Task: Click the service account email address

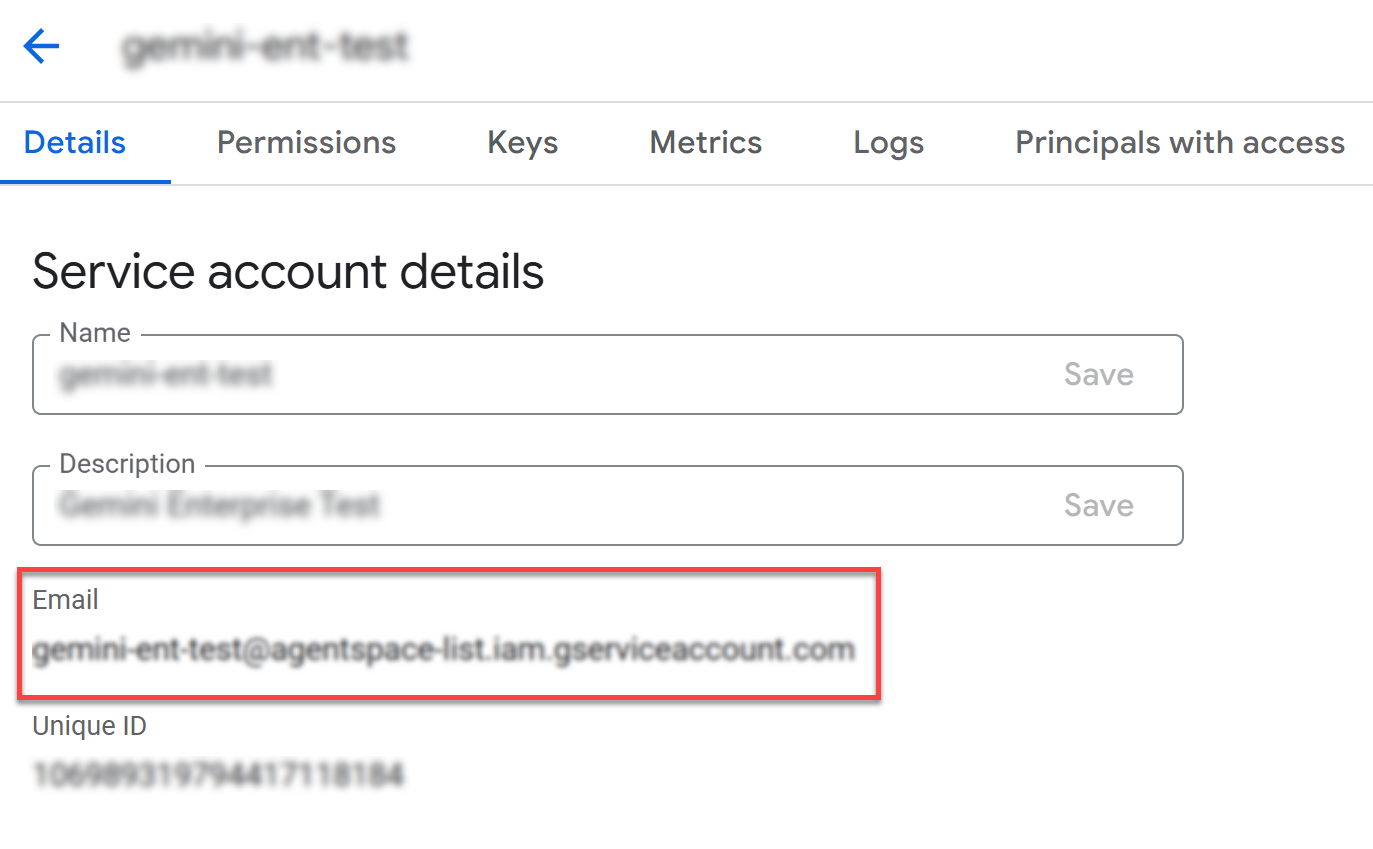Action: (x=443, y=651)
